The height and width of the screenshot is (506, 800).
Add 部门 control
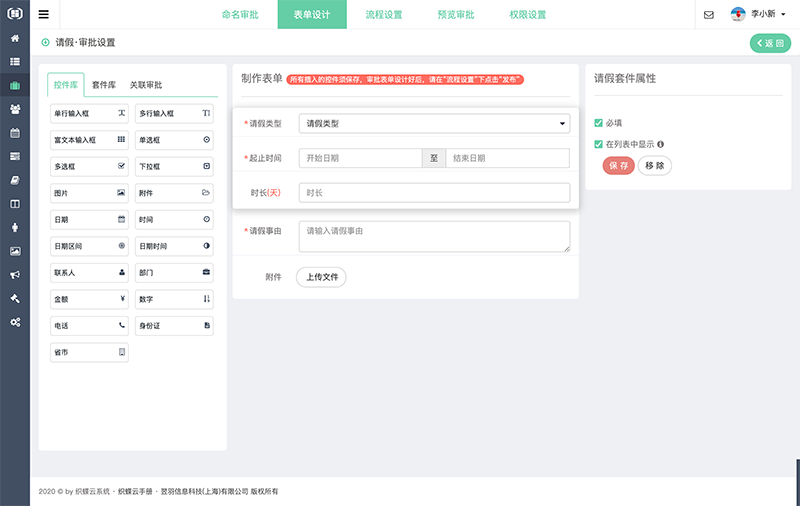pyautogui.click(x=174, y=272)
